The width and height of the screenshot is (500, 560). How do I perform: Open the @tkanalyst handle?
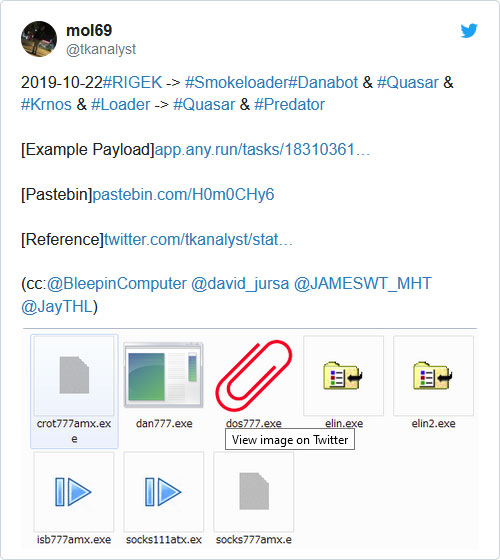pos(101,49)
